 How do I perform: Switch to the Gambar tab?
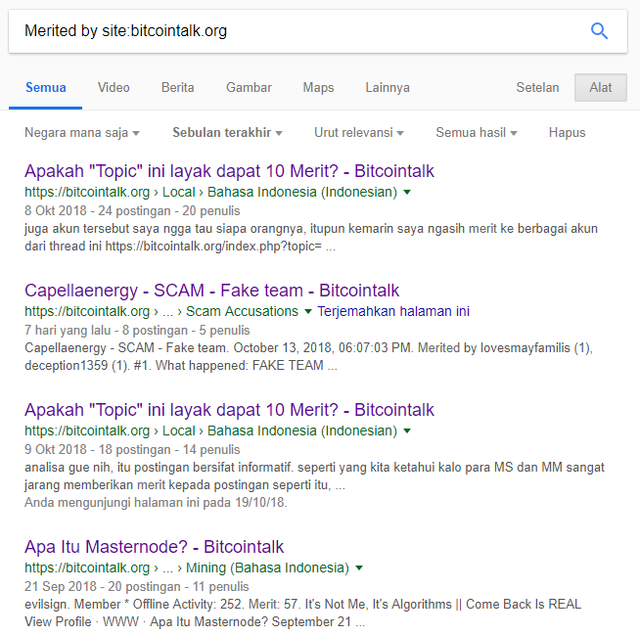(x=249, y=87)
